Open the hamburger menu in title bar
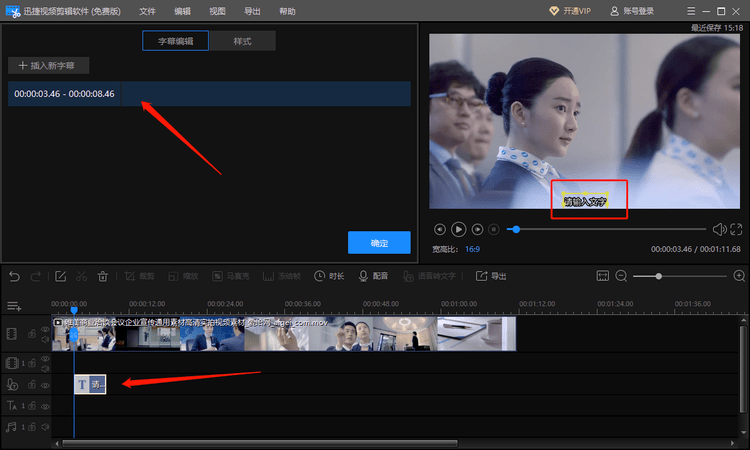The height and width of the screenshot is (450, 750). 691,11
